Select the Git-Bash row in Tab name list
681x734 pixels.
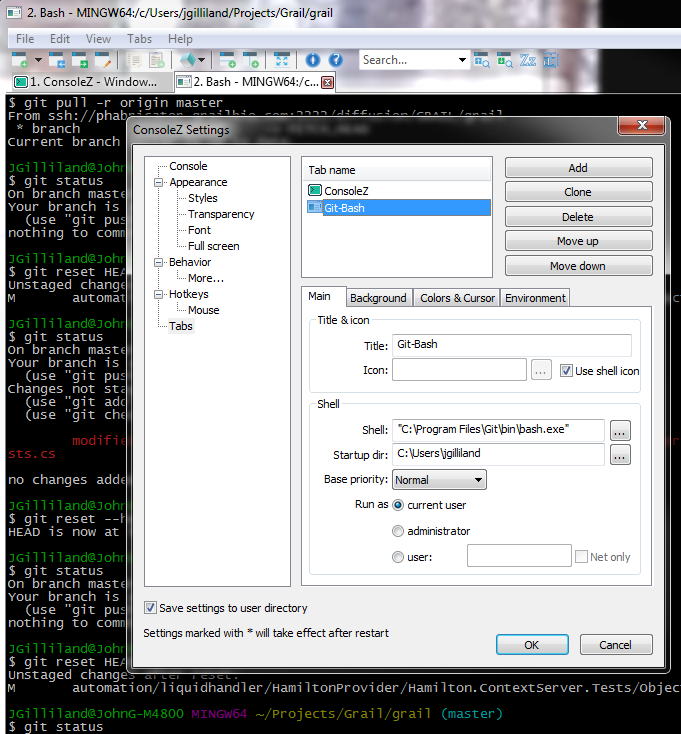[398, 208]
